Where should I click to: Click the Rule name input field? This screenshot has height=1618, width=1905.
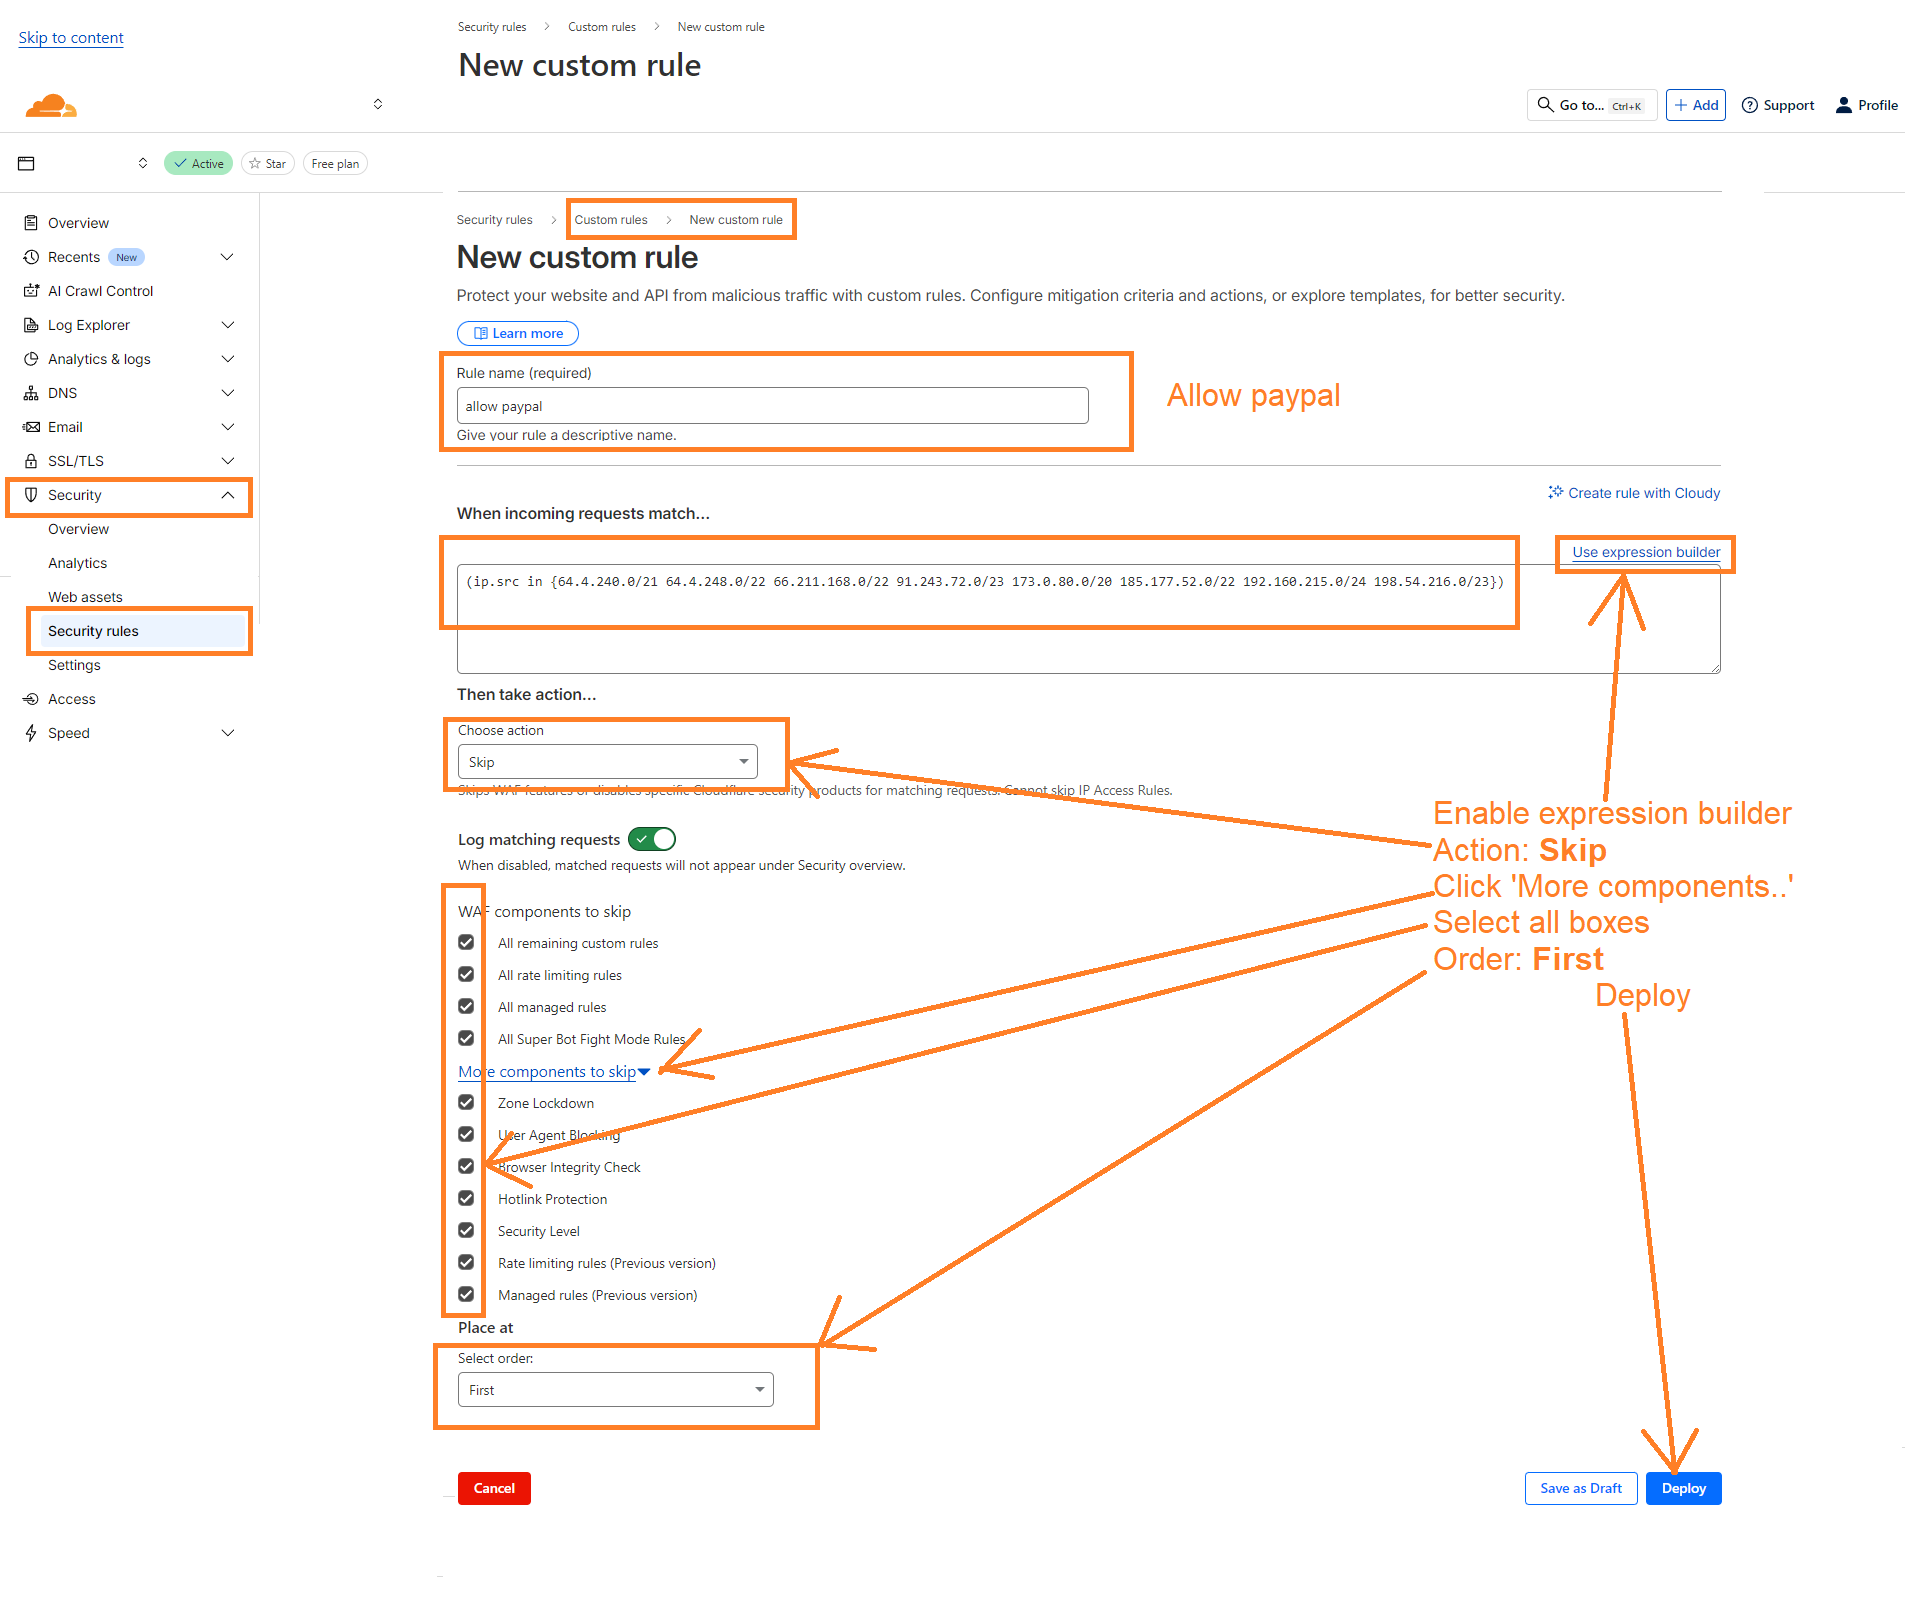point(772,406)
